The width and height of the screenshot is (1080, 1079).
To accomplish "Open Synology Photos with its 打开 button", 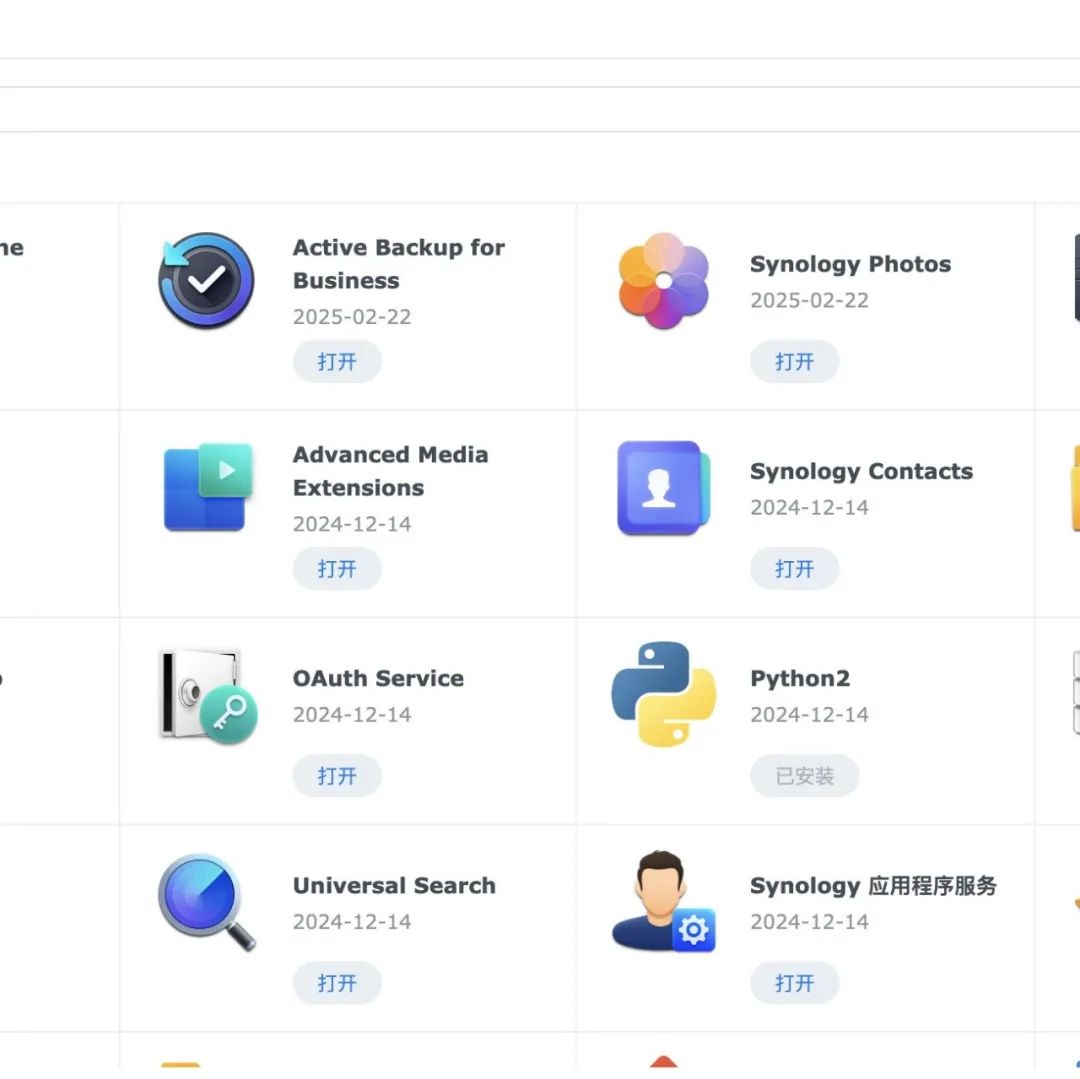I will [794, 362].
